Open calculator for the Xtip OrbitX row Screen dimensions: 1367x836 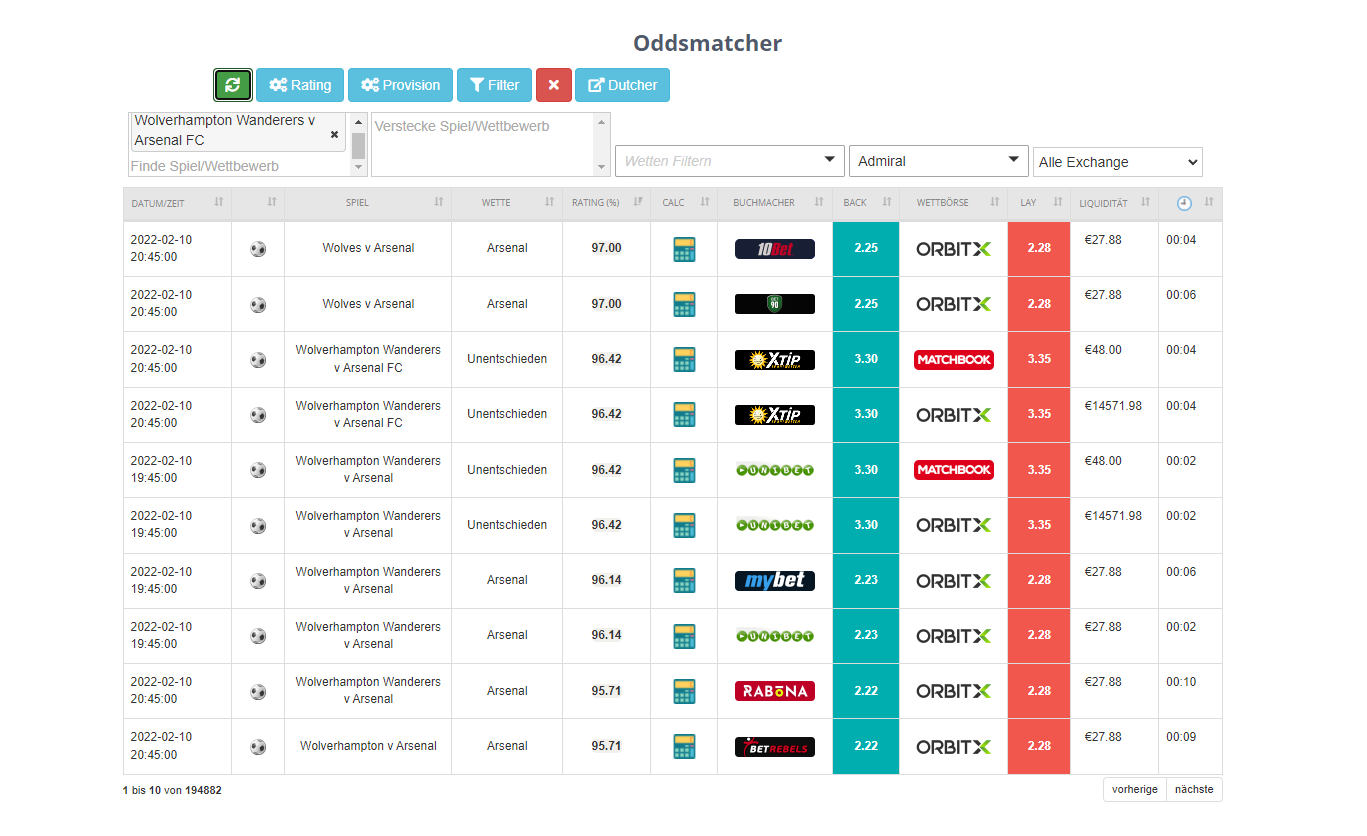(684, 415)
